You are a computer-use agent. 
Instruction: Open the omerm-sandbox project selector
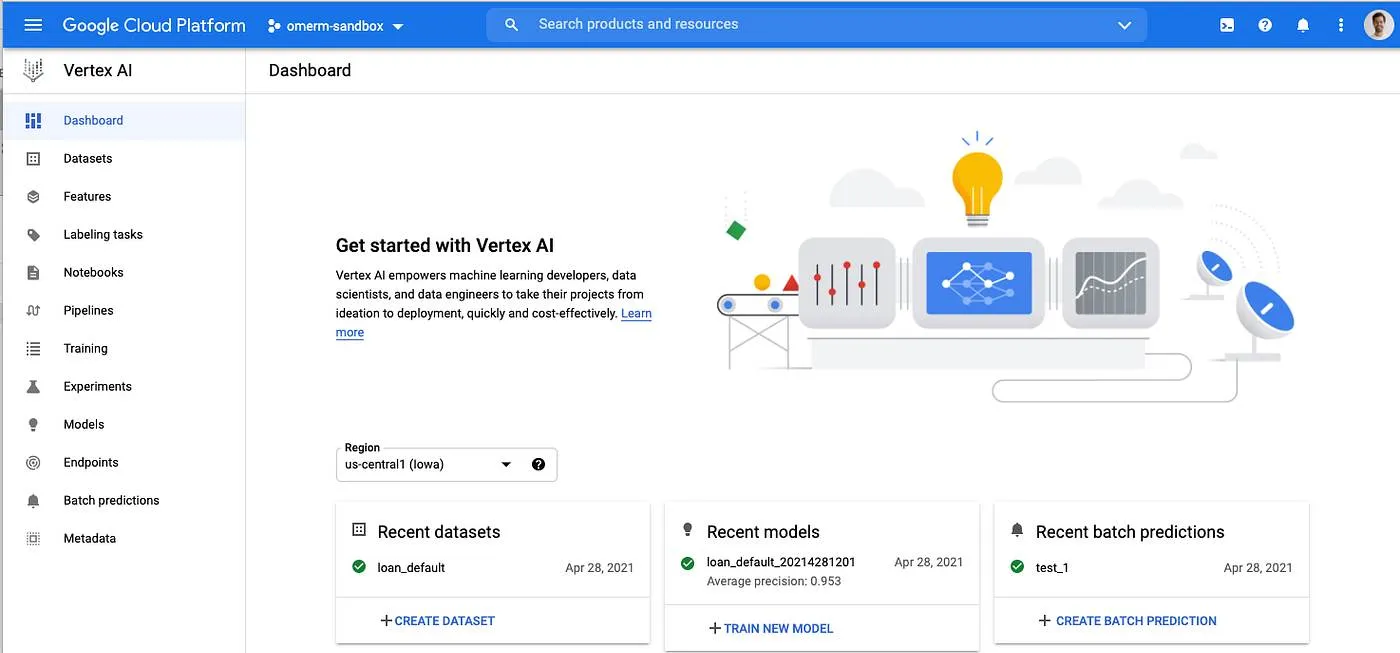[335, 27]
